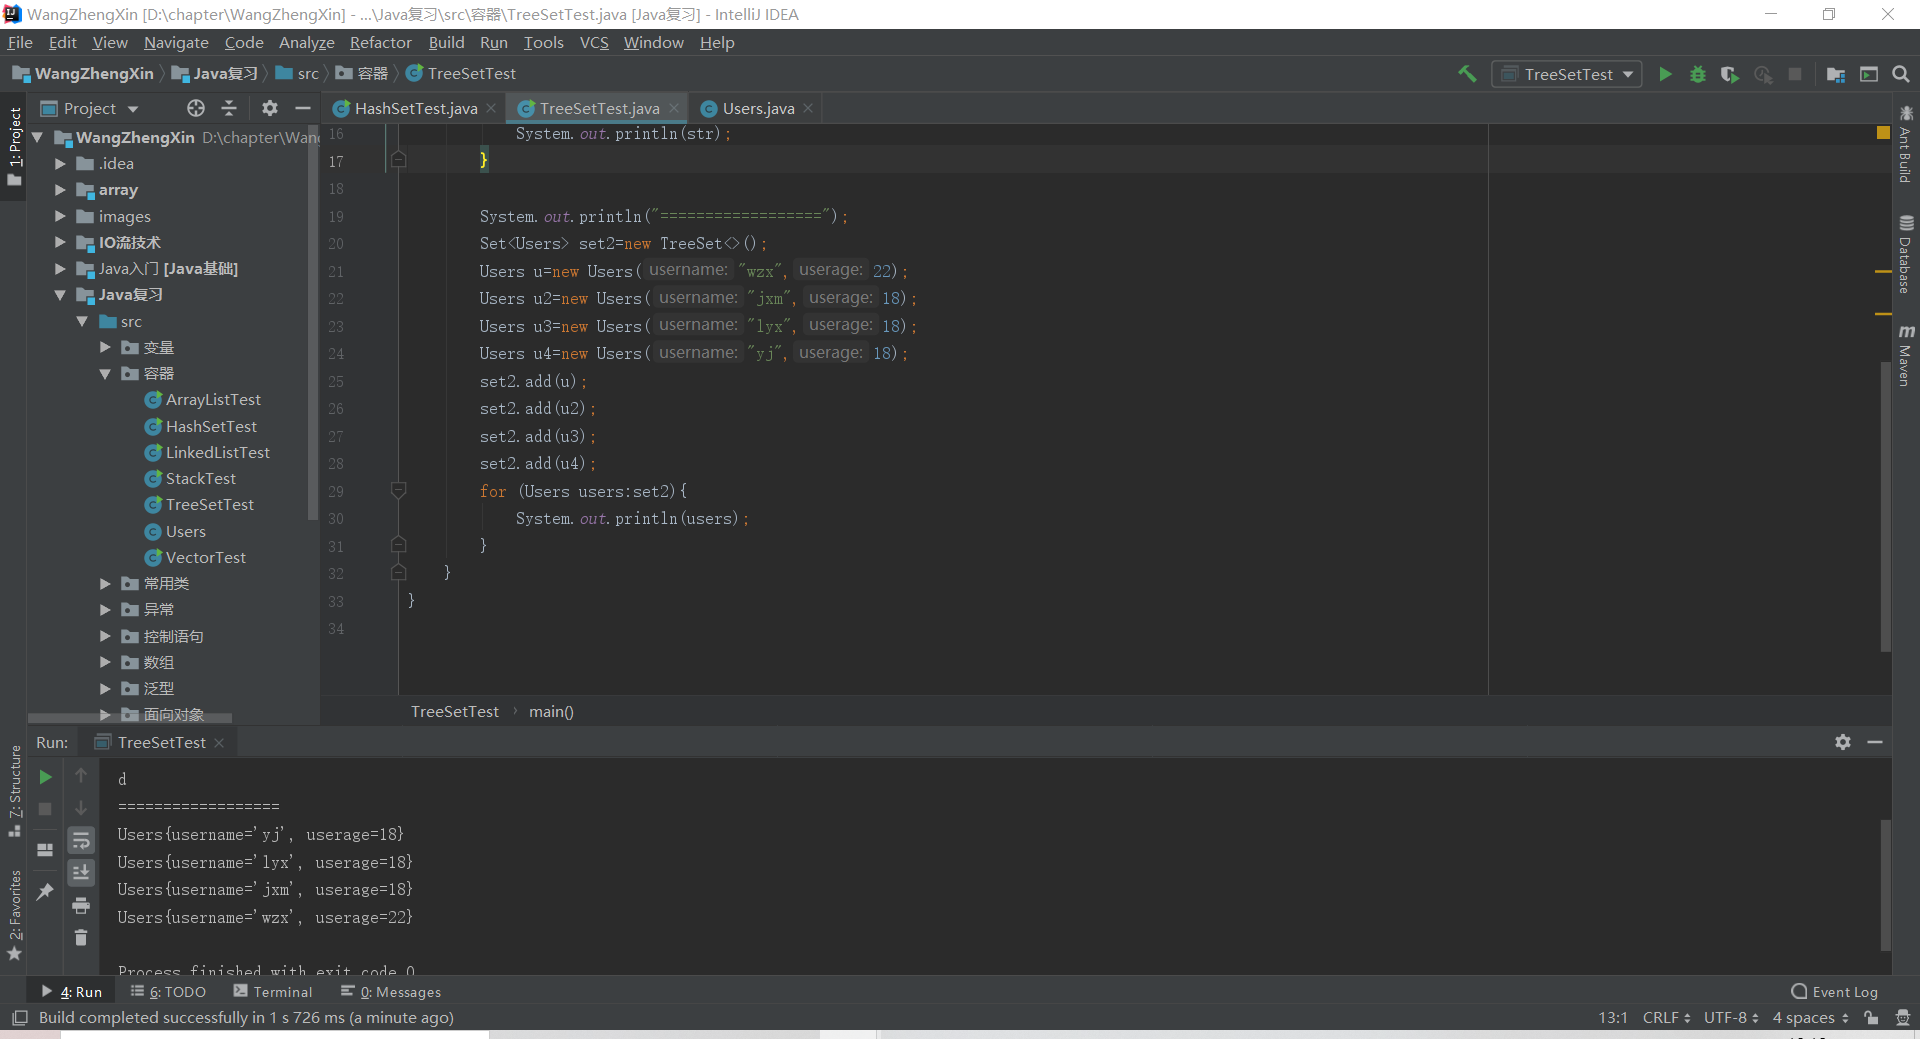Change CRLF line separator in the status bar
The width and height of the screenshot is (1920, 1039).
[1666, 1018]
